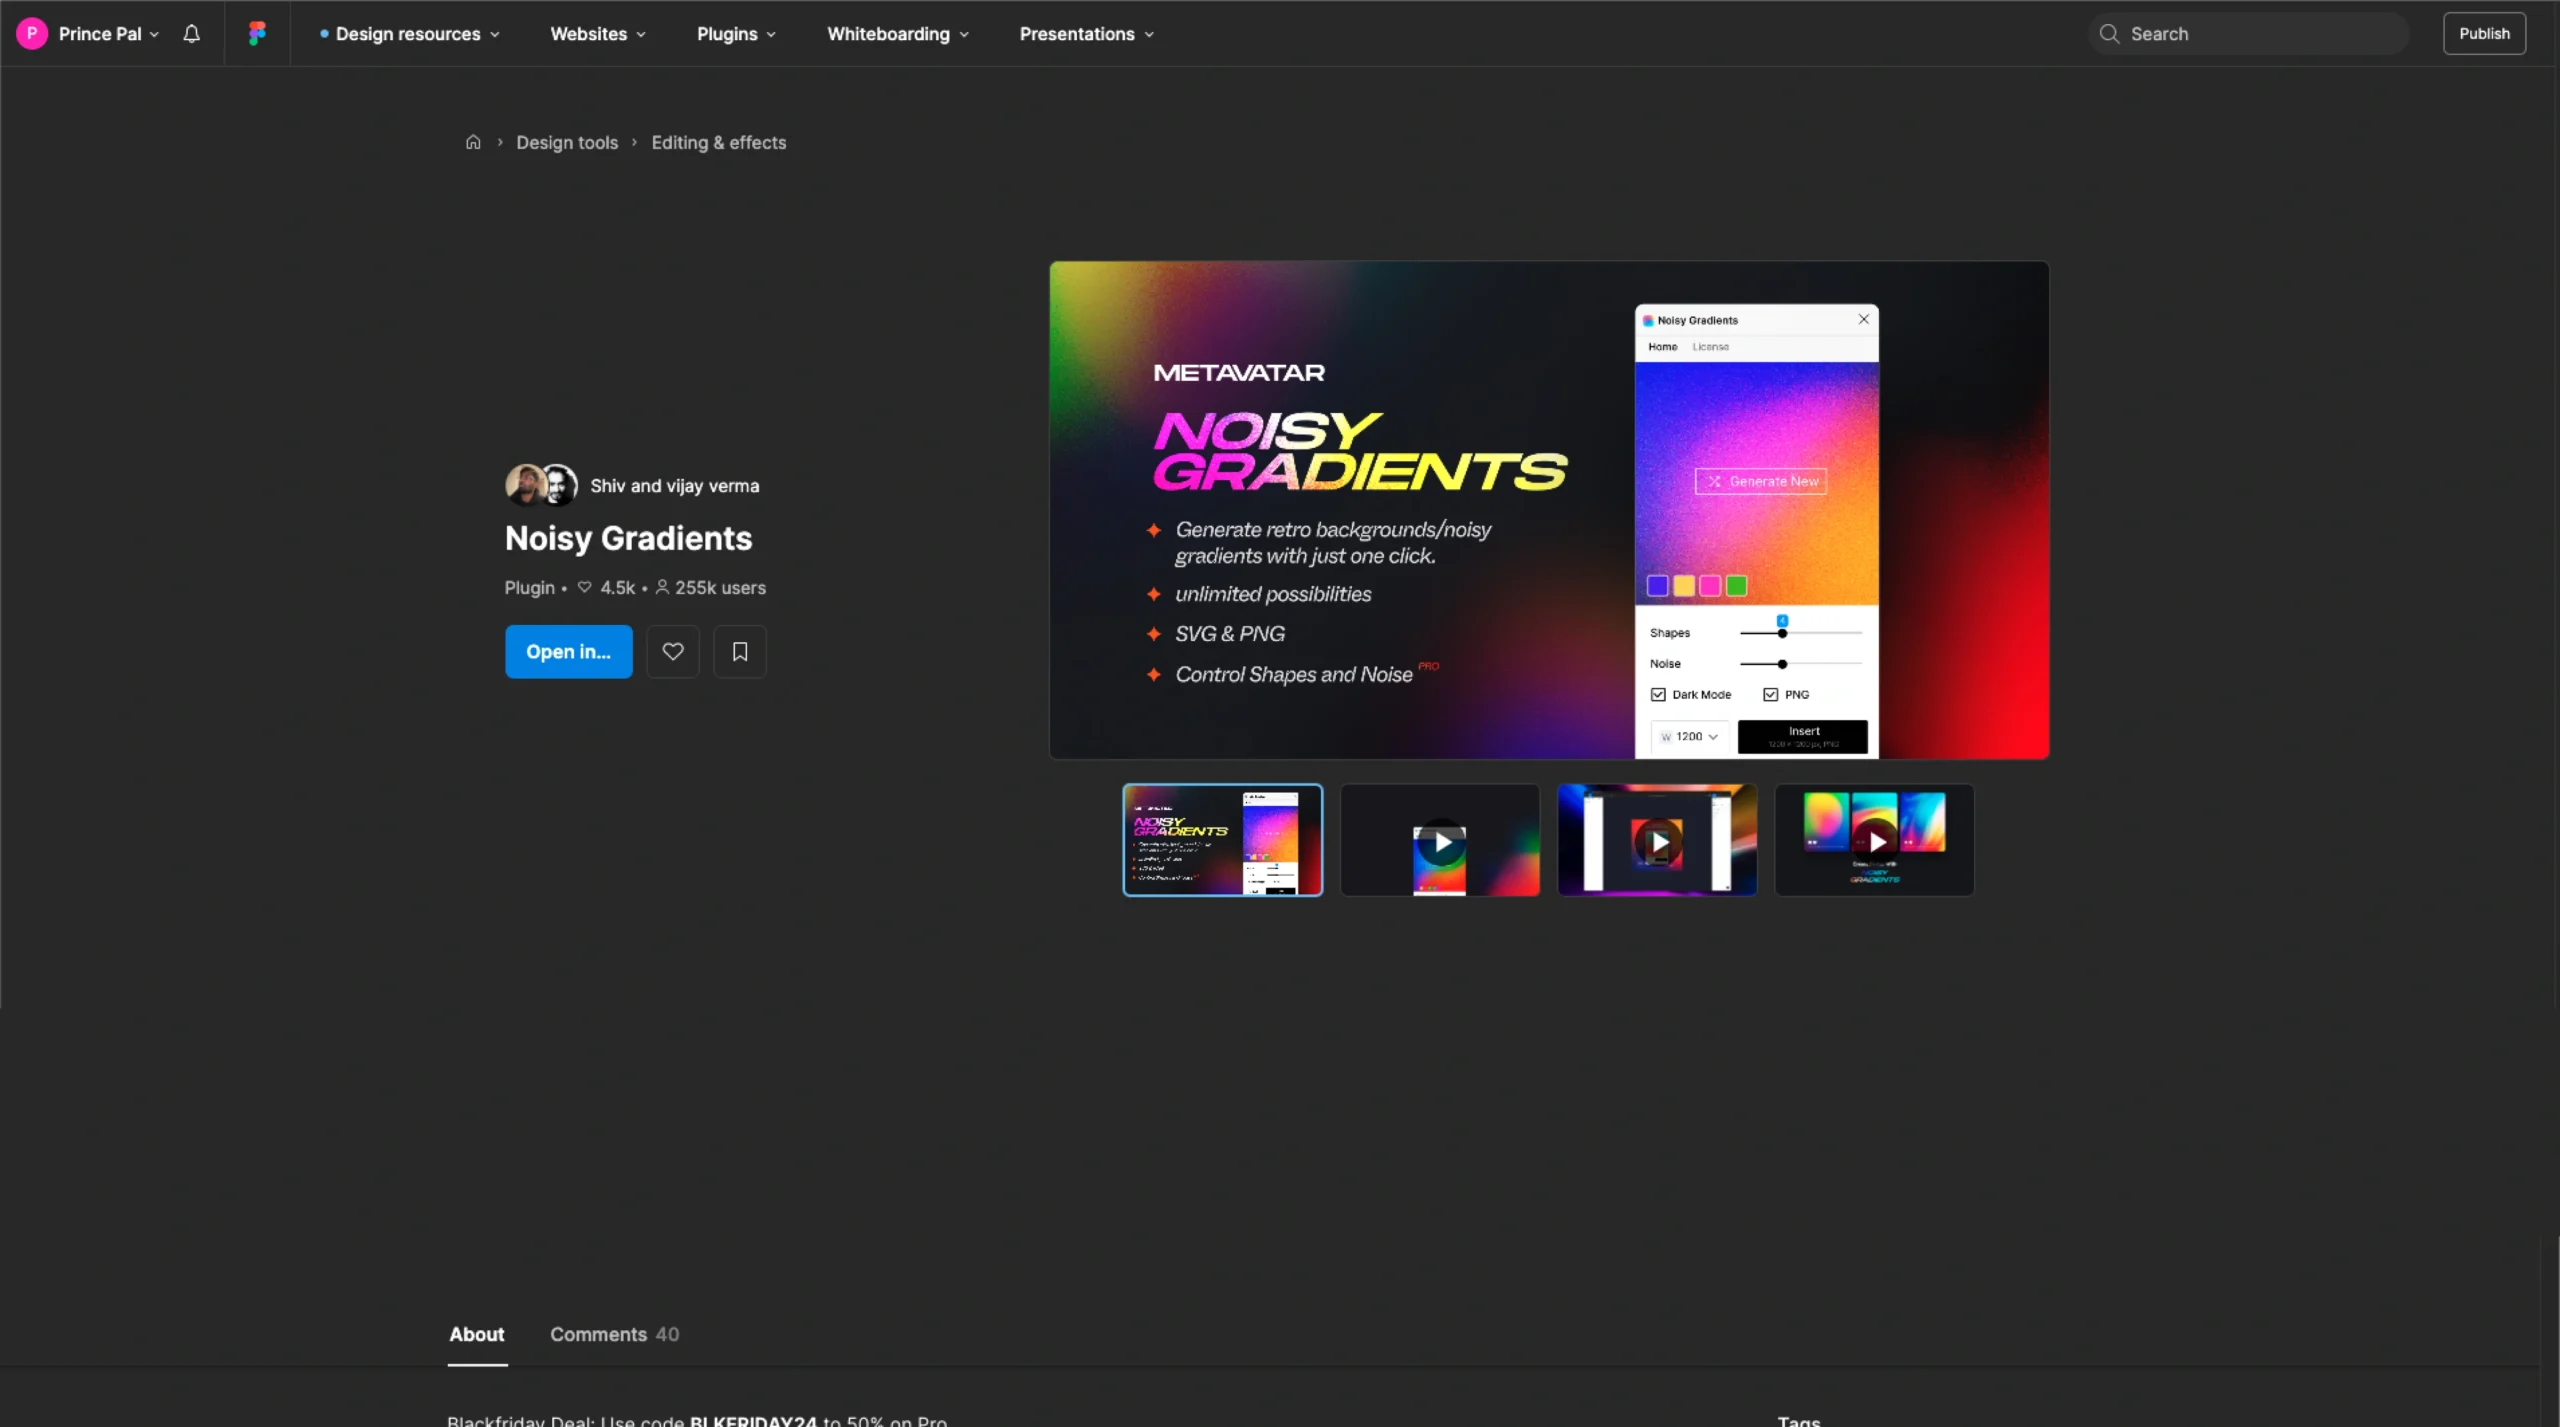Like Noisy Gradients with heart button
Screen dimensions: 2560x1427
(x=673, y=651)
